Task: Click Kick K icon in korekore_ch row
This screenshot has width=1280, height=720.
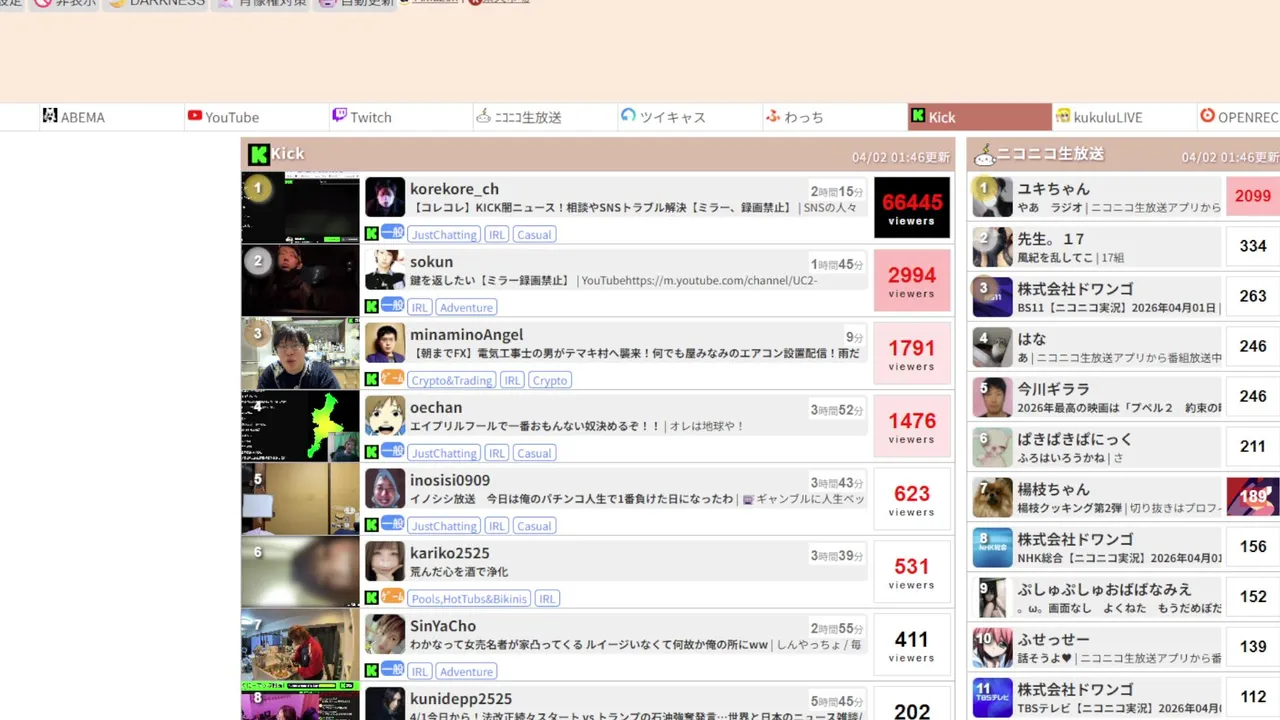Action: pyautogui.click(x=371, y=234)
